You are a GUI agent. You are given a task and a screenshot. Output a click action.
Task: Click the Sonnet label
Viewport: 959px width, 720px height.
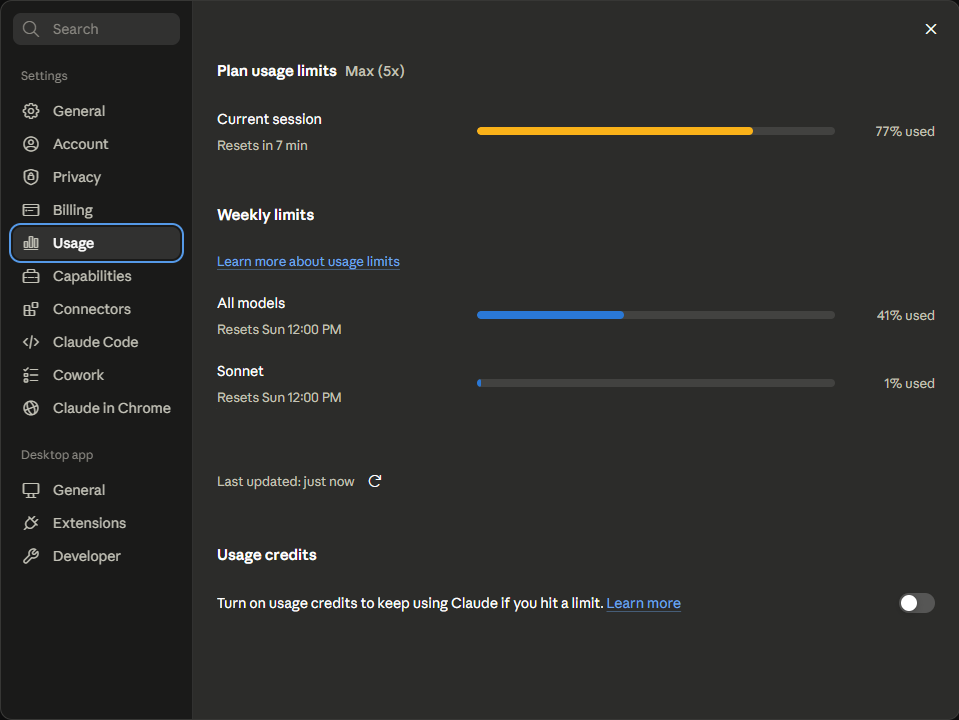[x=240, y=371]
